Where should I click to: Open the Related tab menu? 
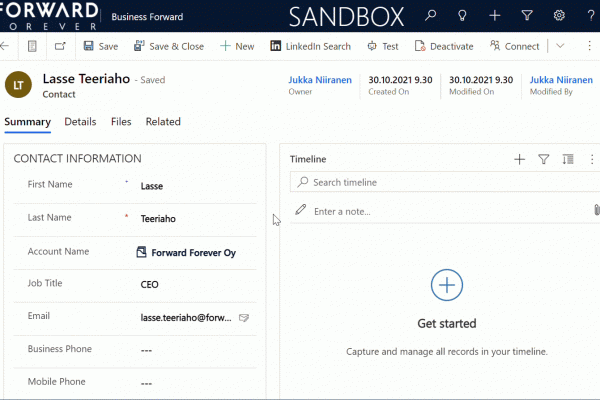(x=163, y=122)
